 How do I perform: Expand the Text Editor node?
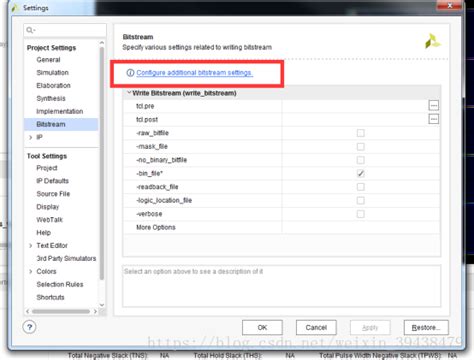[31, 246]
